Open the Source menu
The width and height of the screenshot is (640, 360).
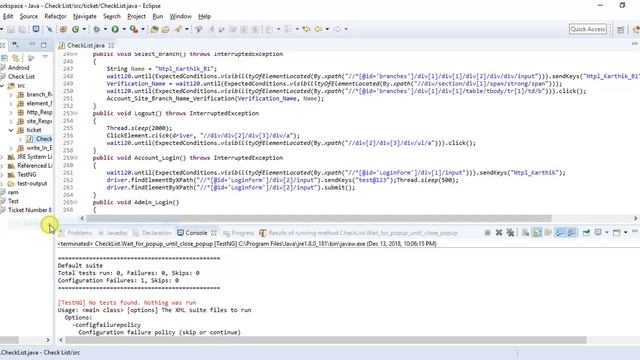point(29,16)
